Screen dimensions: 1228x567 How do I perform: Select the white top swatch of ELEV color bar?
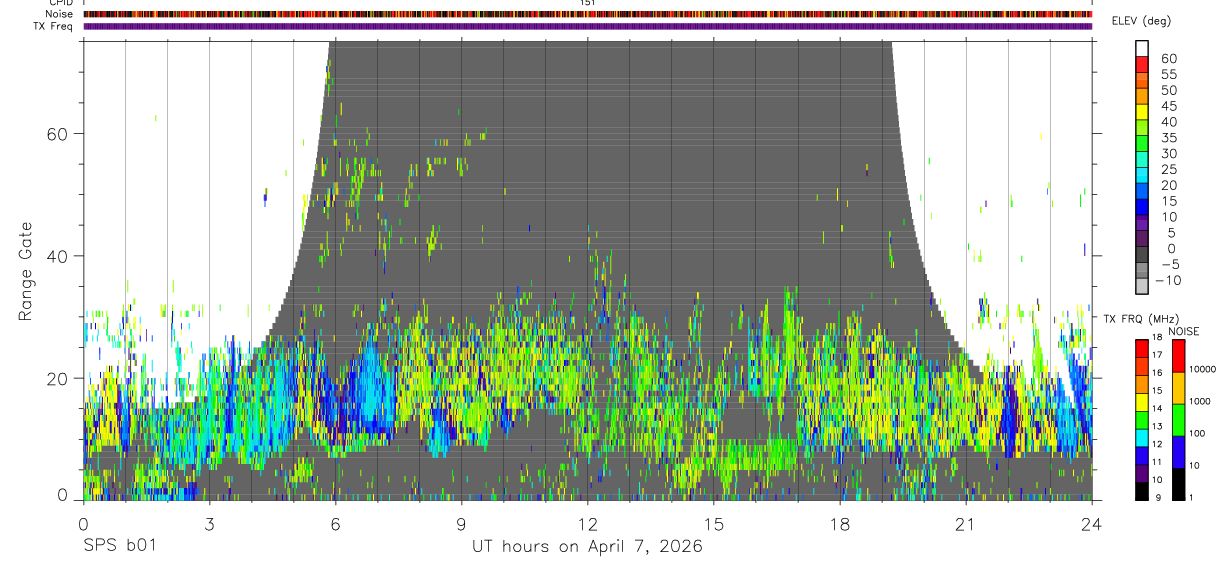click(x=1142, y=48)
